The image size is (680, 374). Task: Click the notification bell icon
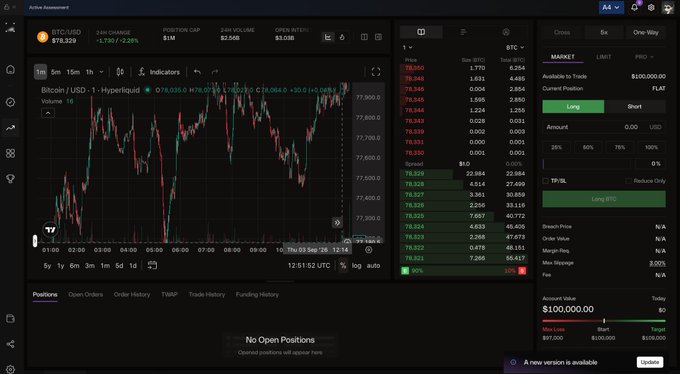[x=634, y=7]
